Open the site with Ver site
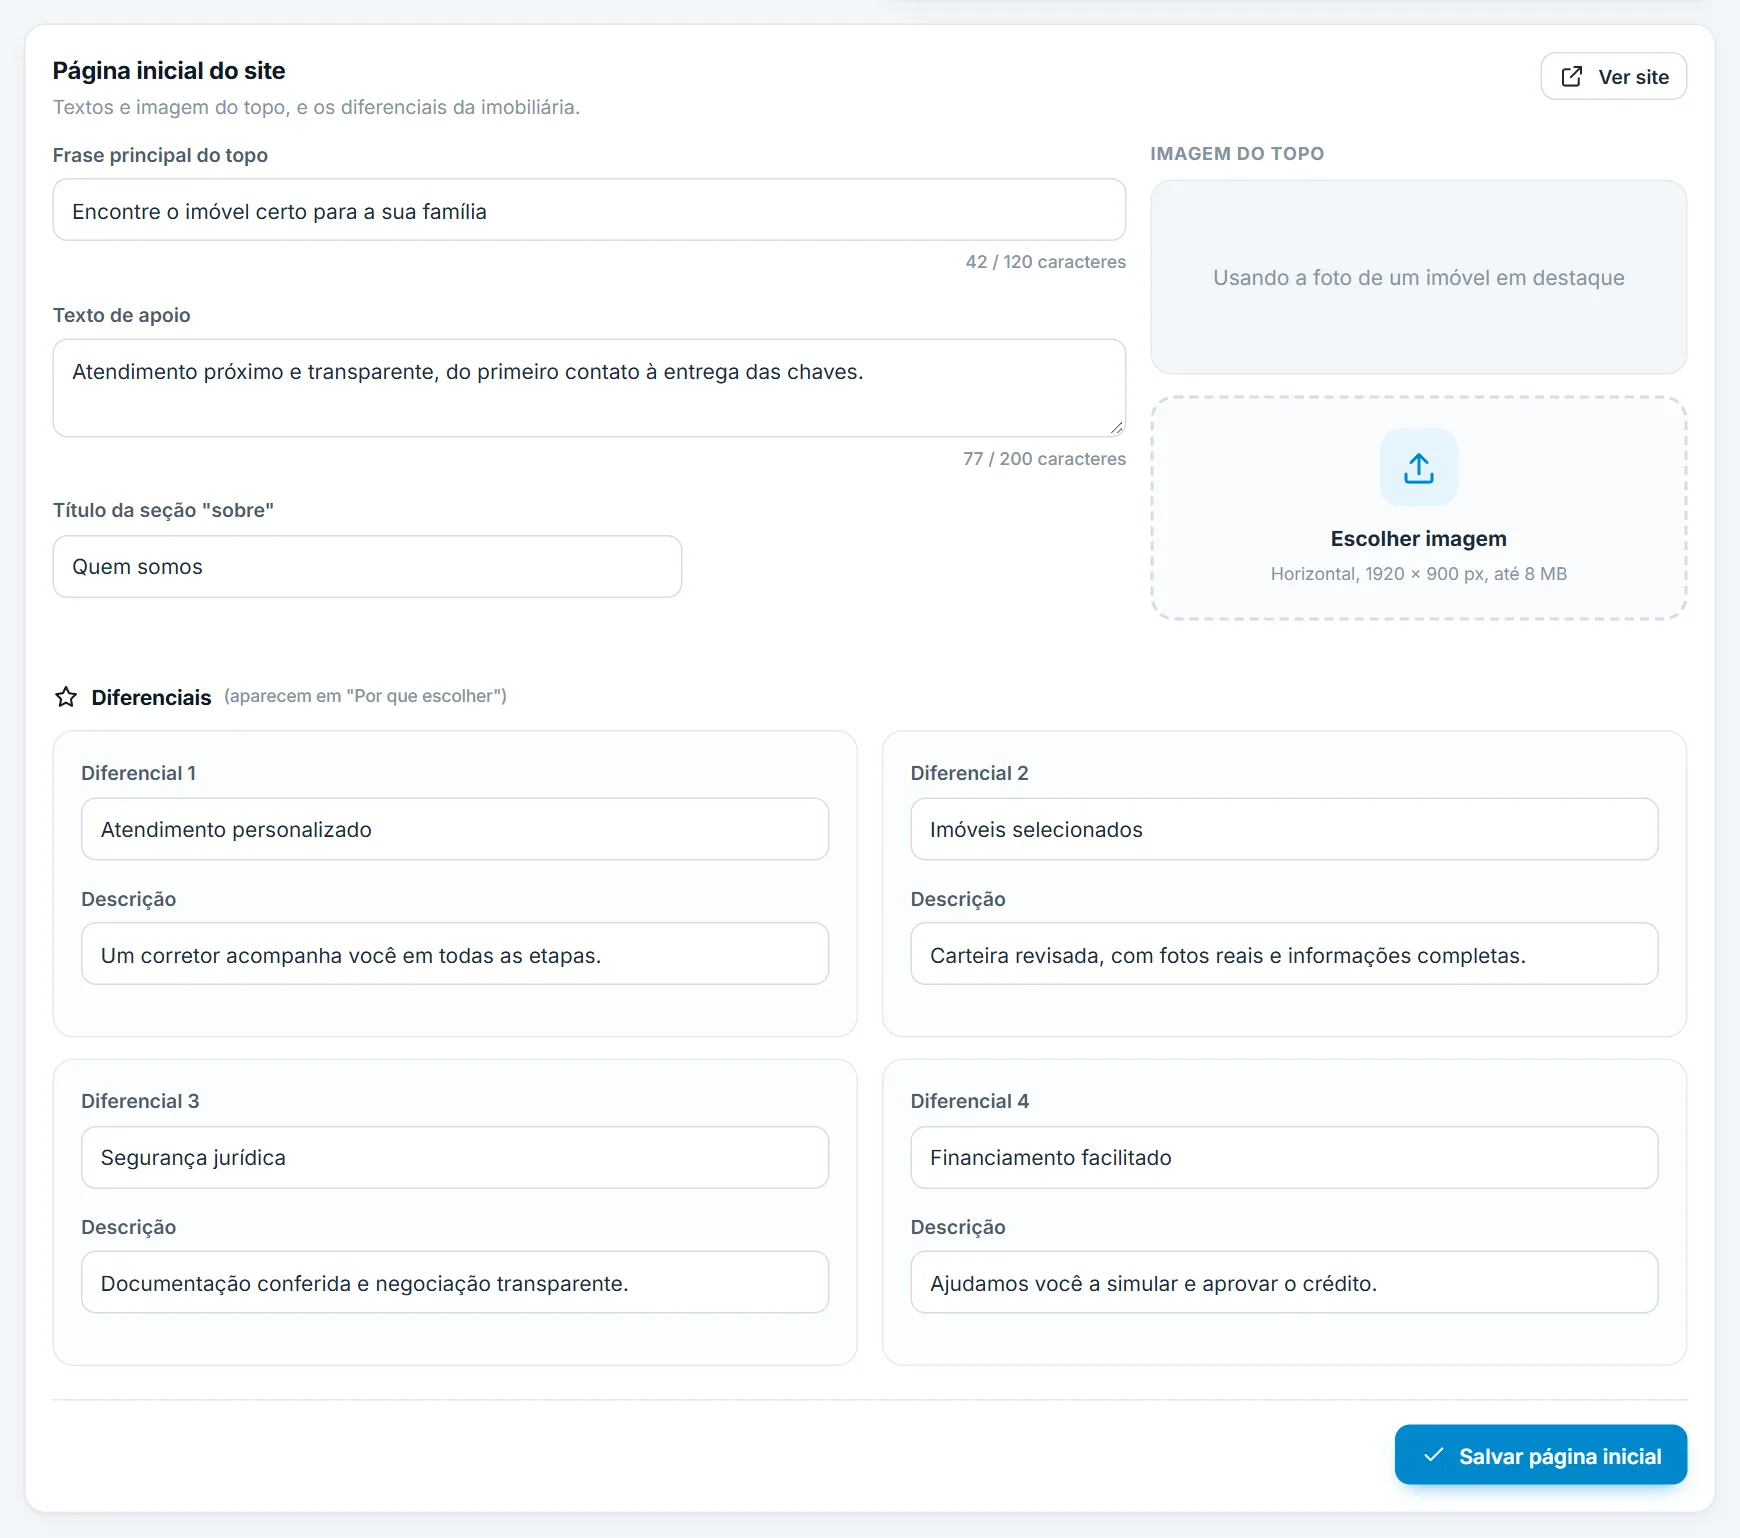Viewport: 1740px width, 1538px height. point(1613,77)
